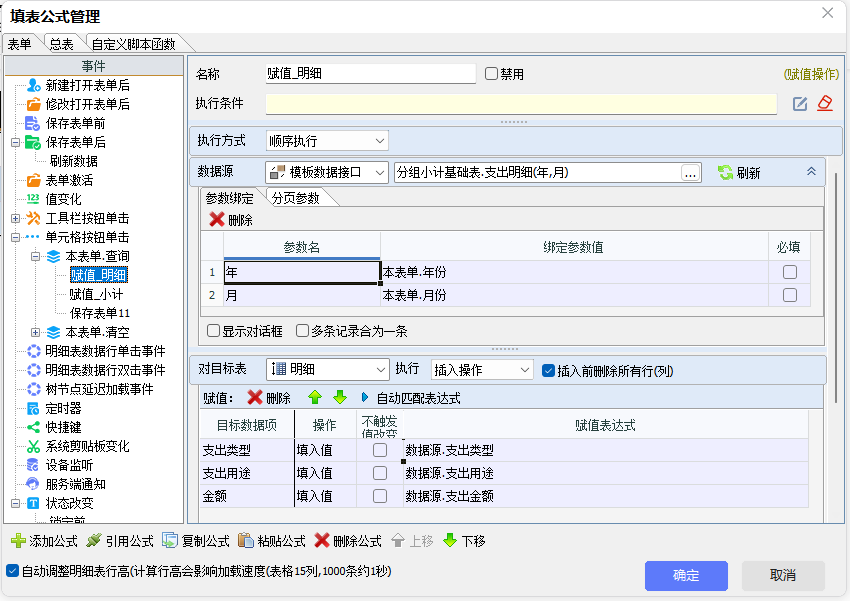850x601 pixels.
Task: Click 添加公式 at the bottom toolbar
Action: point(44,541)
